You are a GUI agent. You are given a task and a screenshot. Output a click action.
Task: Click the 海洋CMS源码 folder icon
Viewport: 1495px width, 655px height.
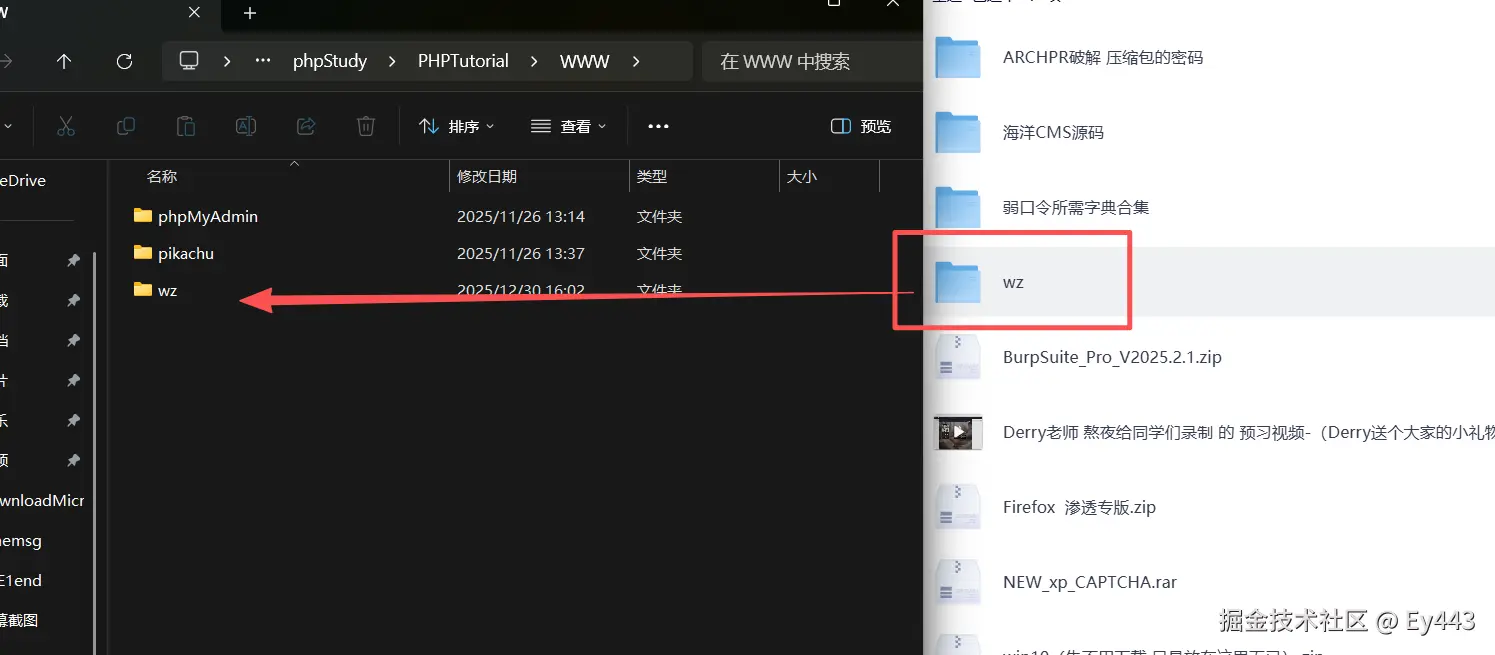coord(958,132)
